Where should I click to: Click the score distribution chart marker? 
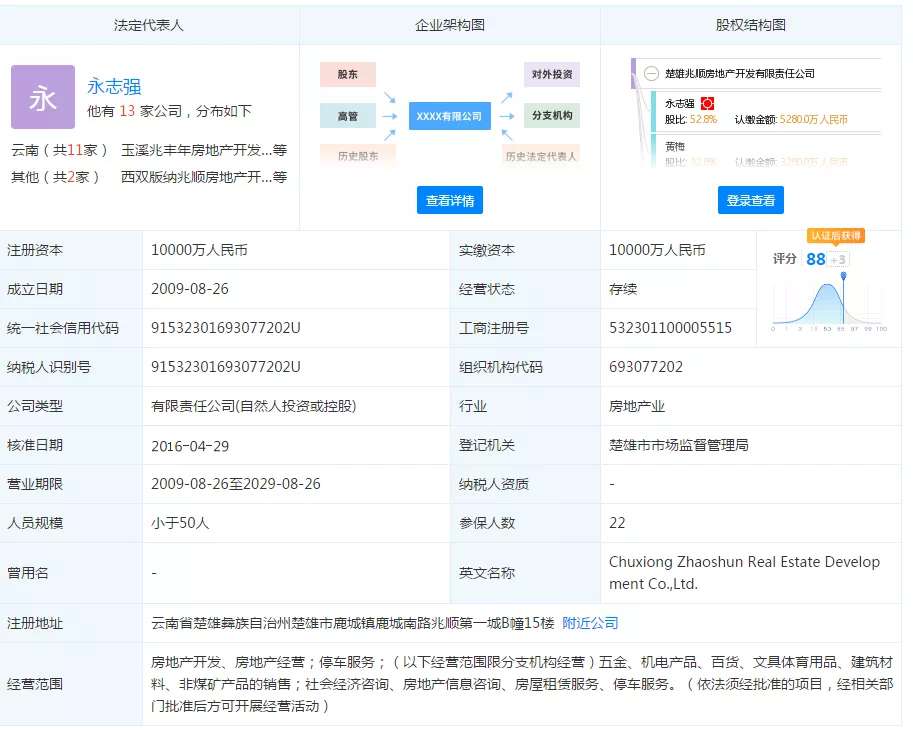click(x=843, y=276)
